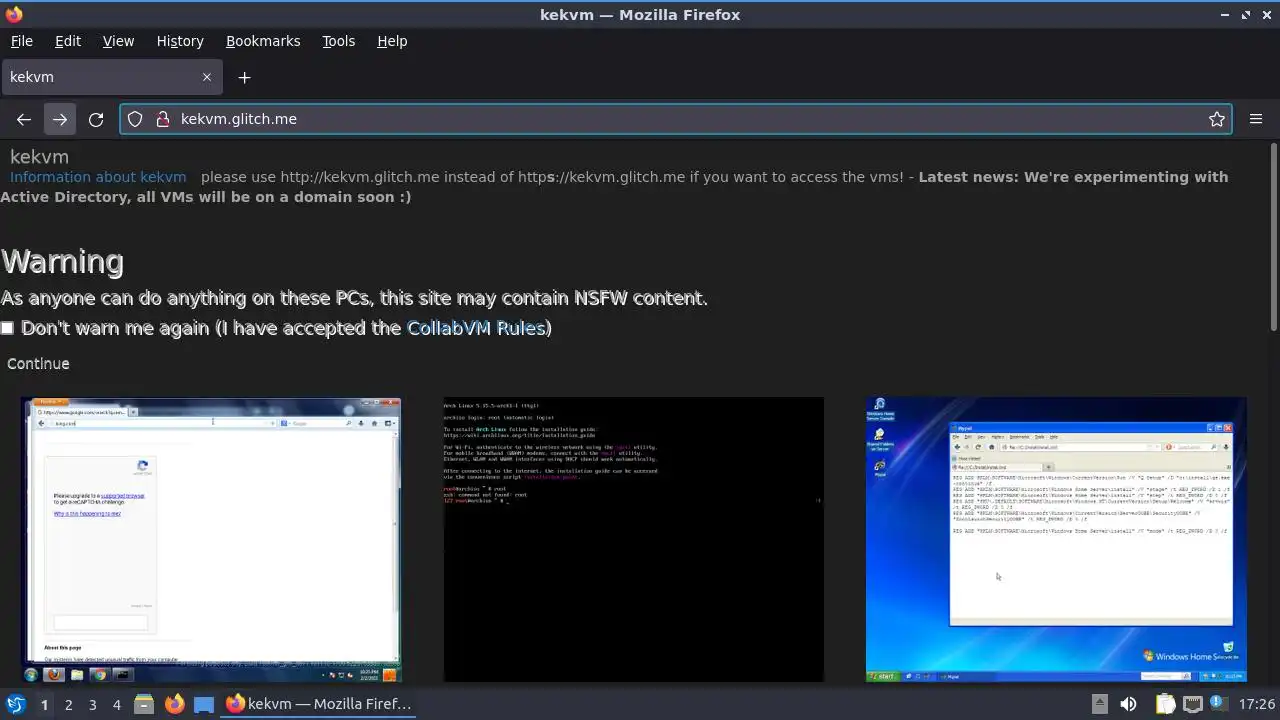
Task: Click the Continue button
Action: pos(38,364)
